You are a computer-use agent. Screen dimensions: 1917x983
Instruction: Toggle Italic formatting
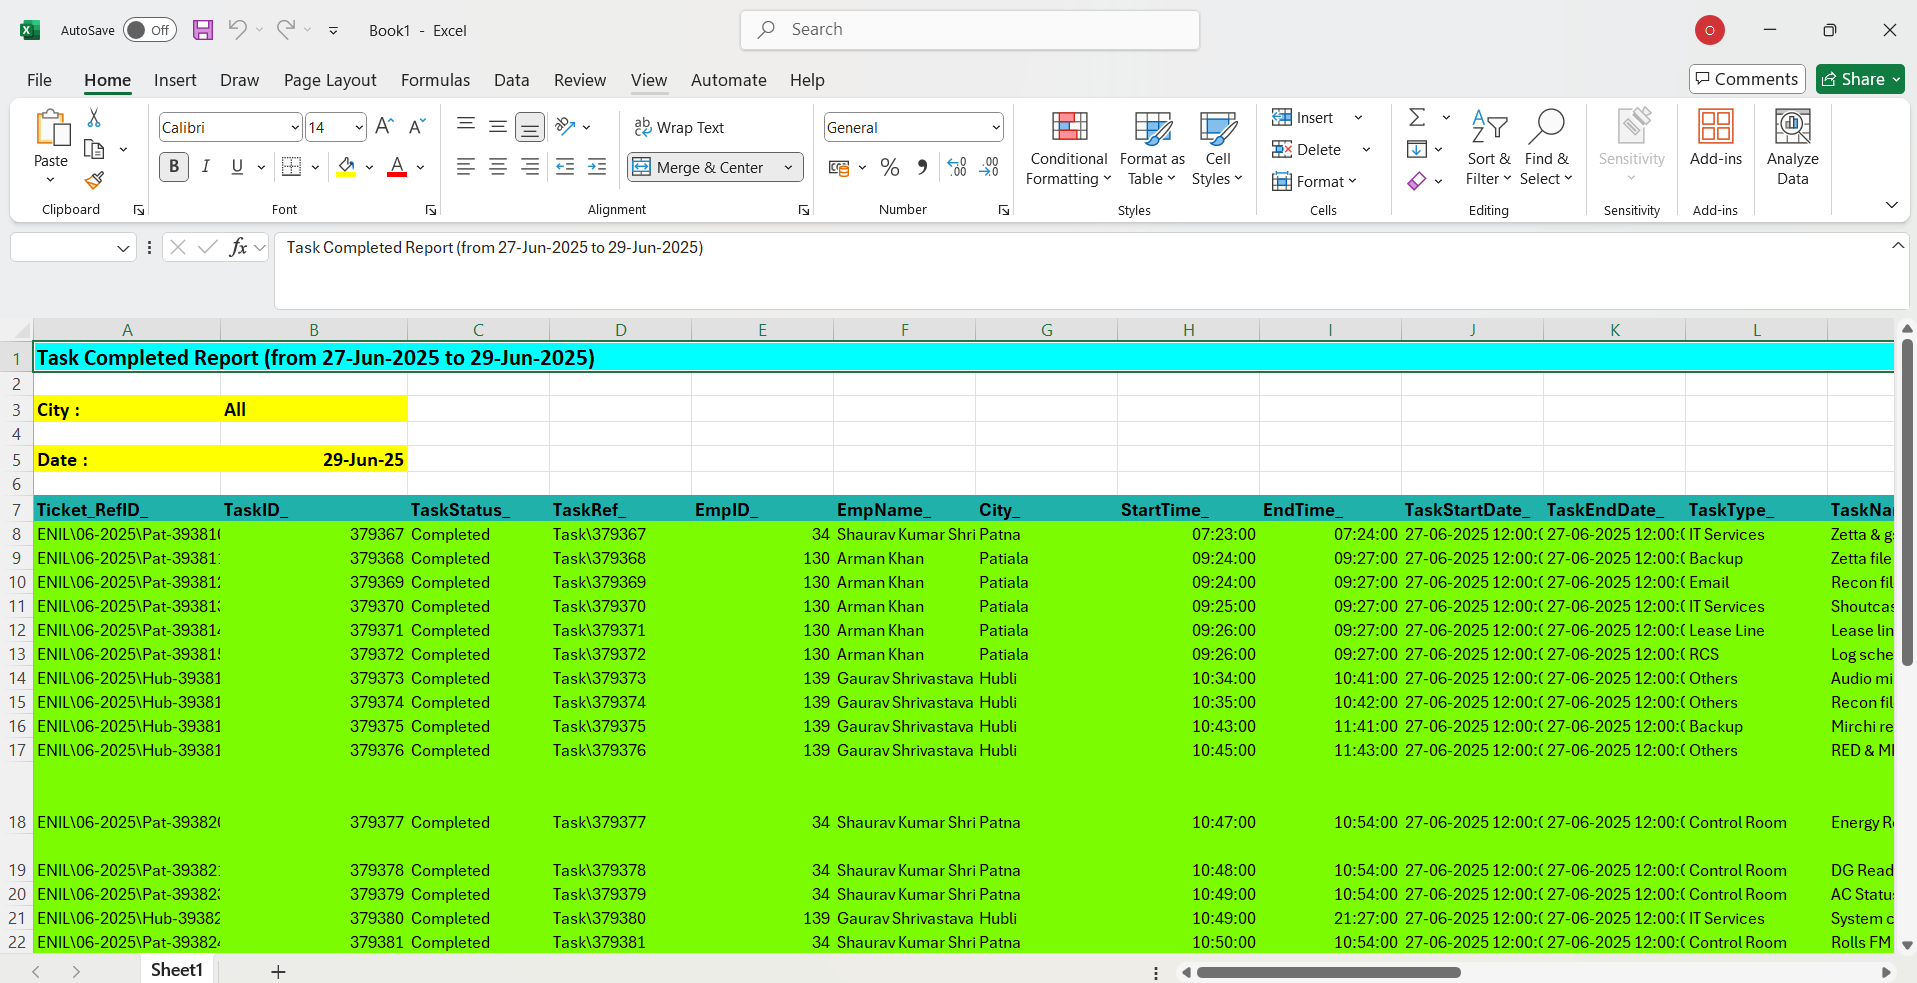[206, 167]
